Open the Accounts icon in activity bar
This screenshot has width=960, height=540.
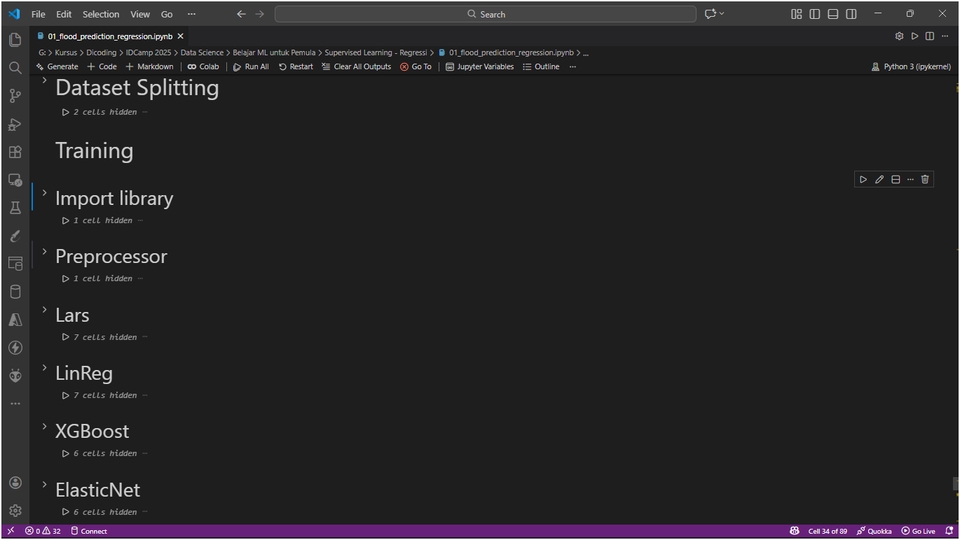click(15, 482)
